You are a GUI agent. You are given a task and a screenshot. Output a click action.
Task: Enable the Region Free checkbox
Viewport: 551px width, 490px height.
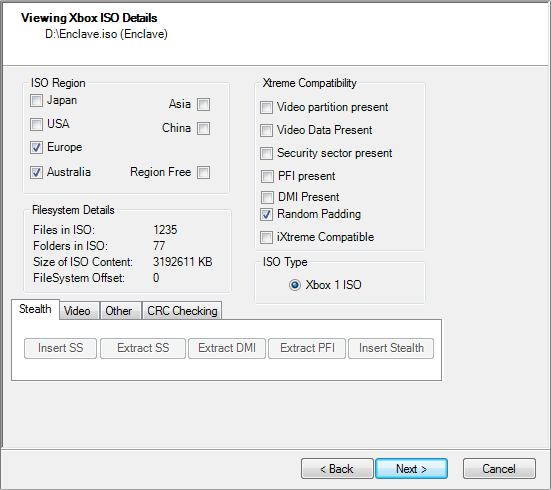click(x=203, y=173)
